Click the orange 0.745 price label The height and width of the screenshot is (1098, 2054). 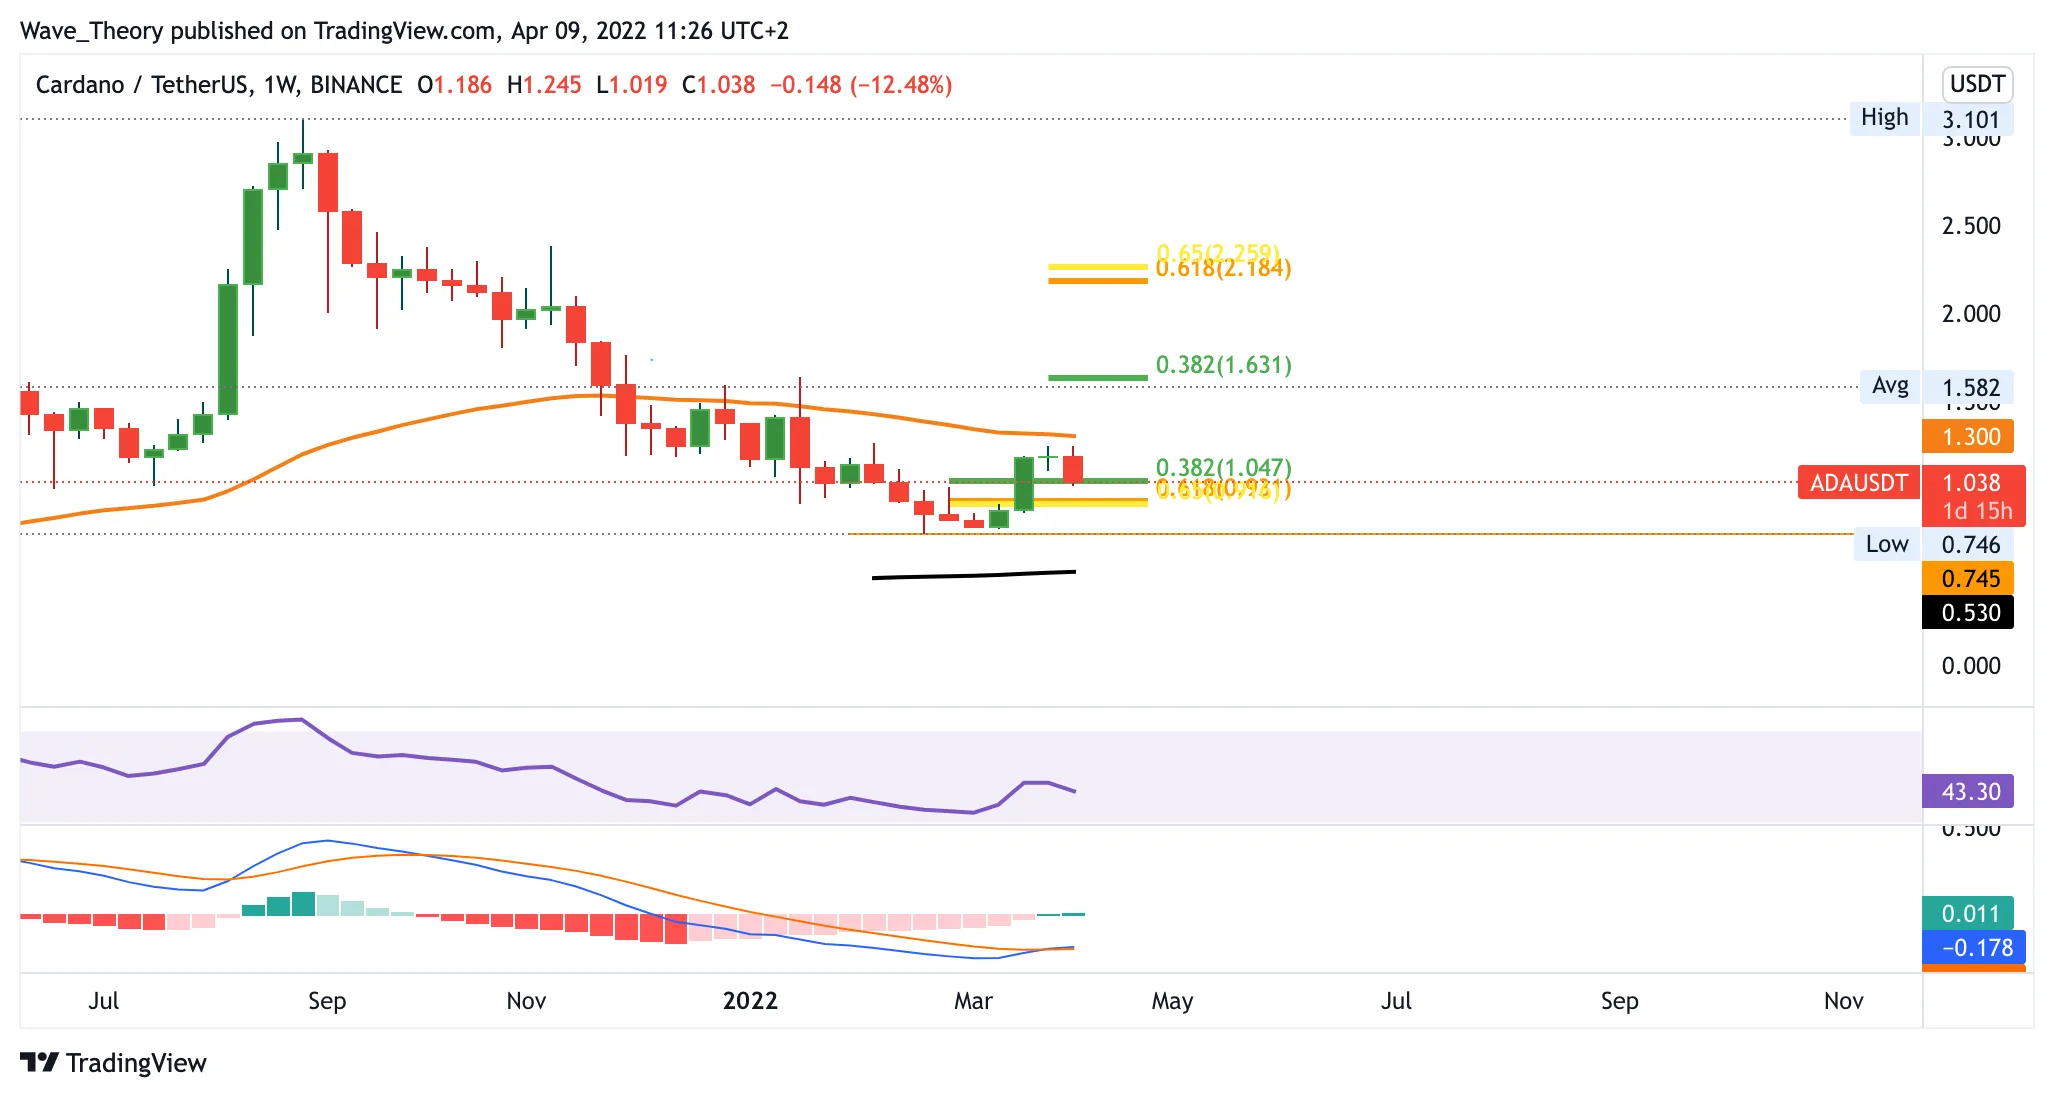1968,578
